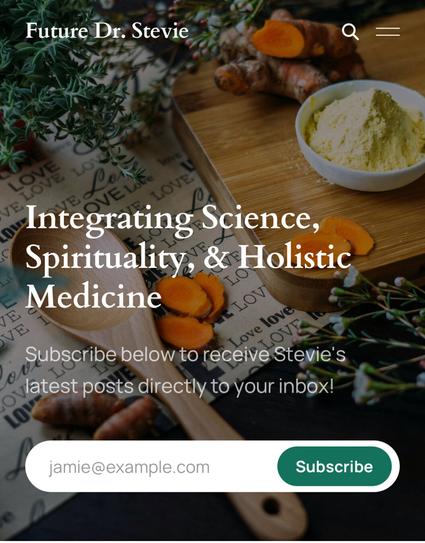Click the white bowl of powder
425x543 pixels.
click(x=360, y=135)
